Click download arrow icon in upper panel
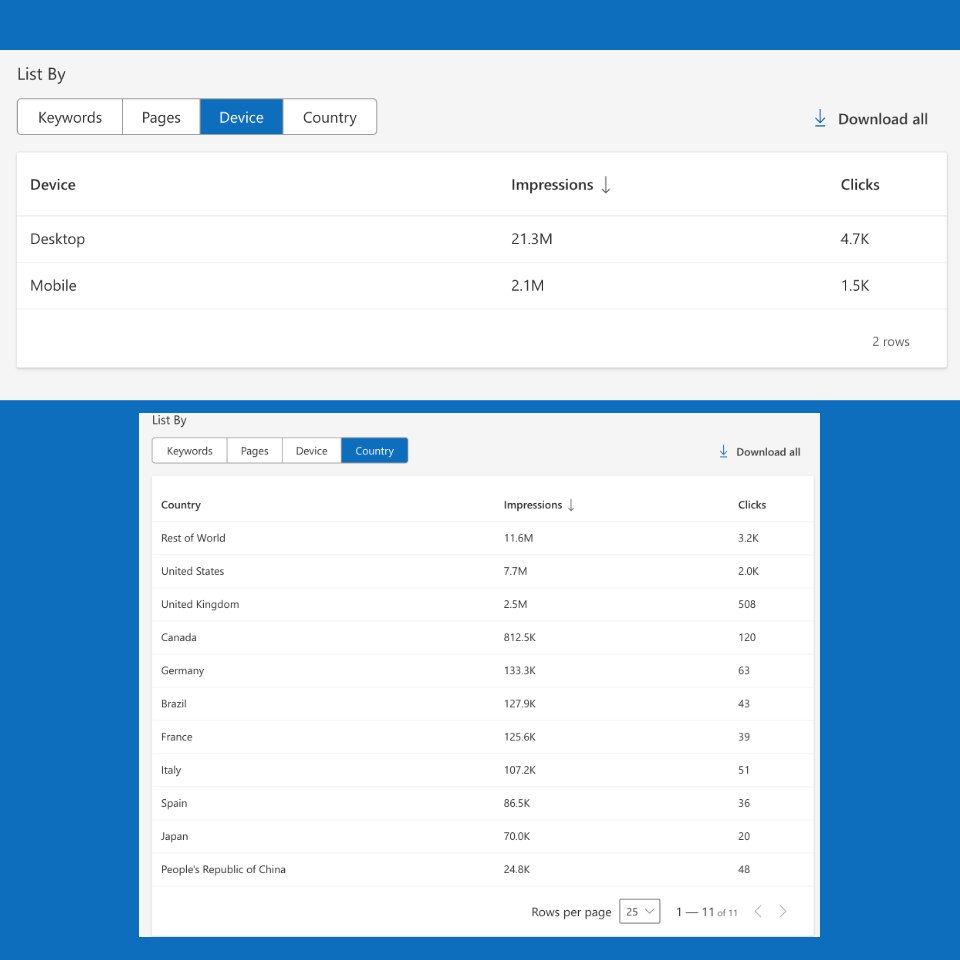 [x=820, y=118]
